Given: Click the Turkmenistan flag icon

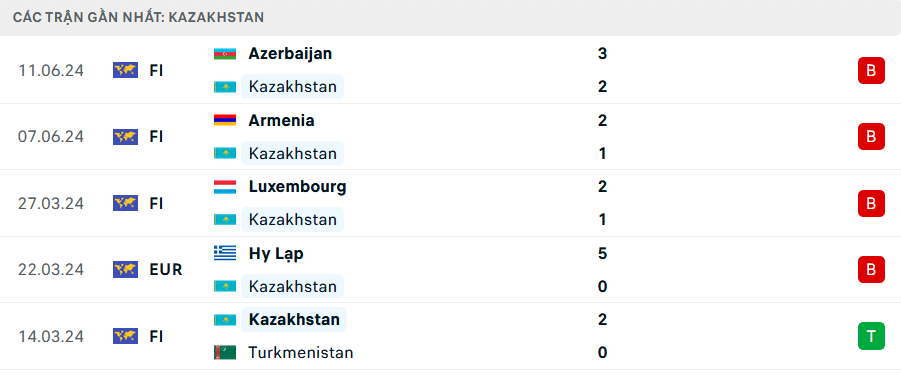Looking at the screenshot, I should pos(225,352).
